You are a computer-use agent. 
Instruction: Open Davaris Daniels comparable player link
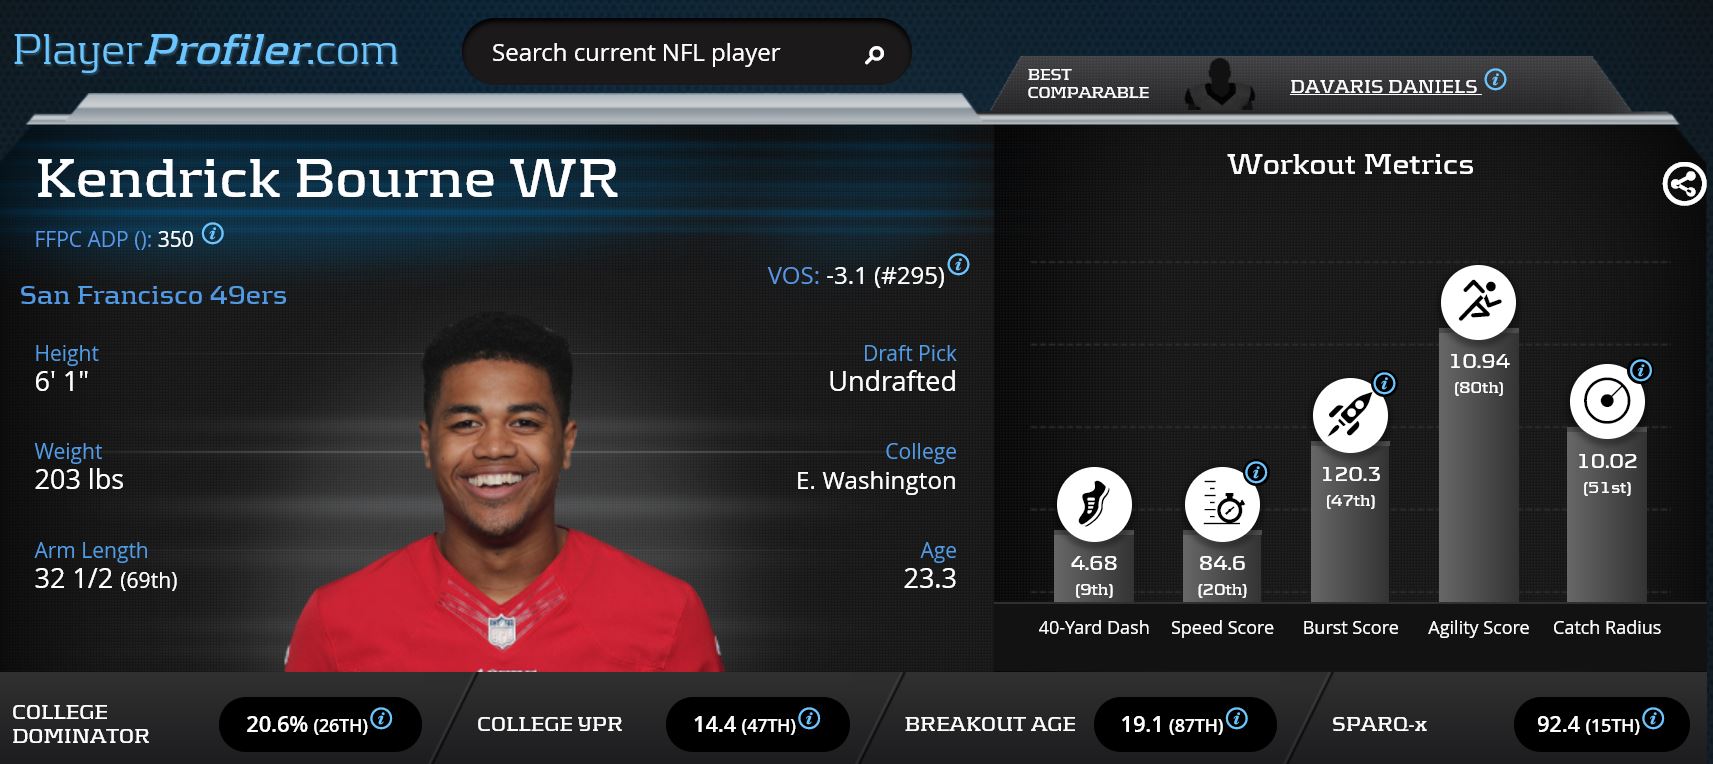1384,87
